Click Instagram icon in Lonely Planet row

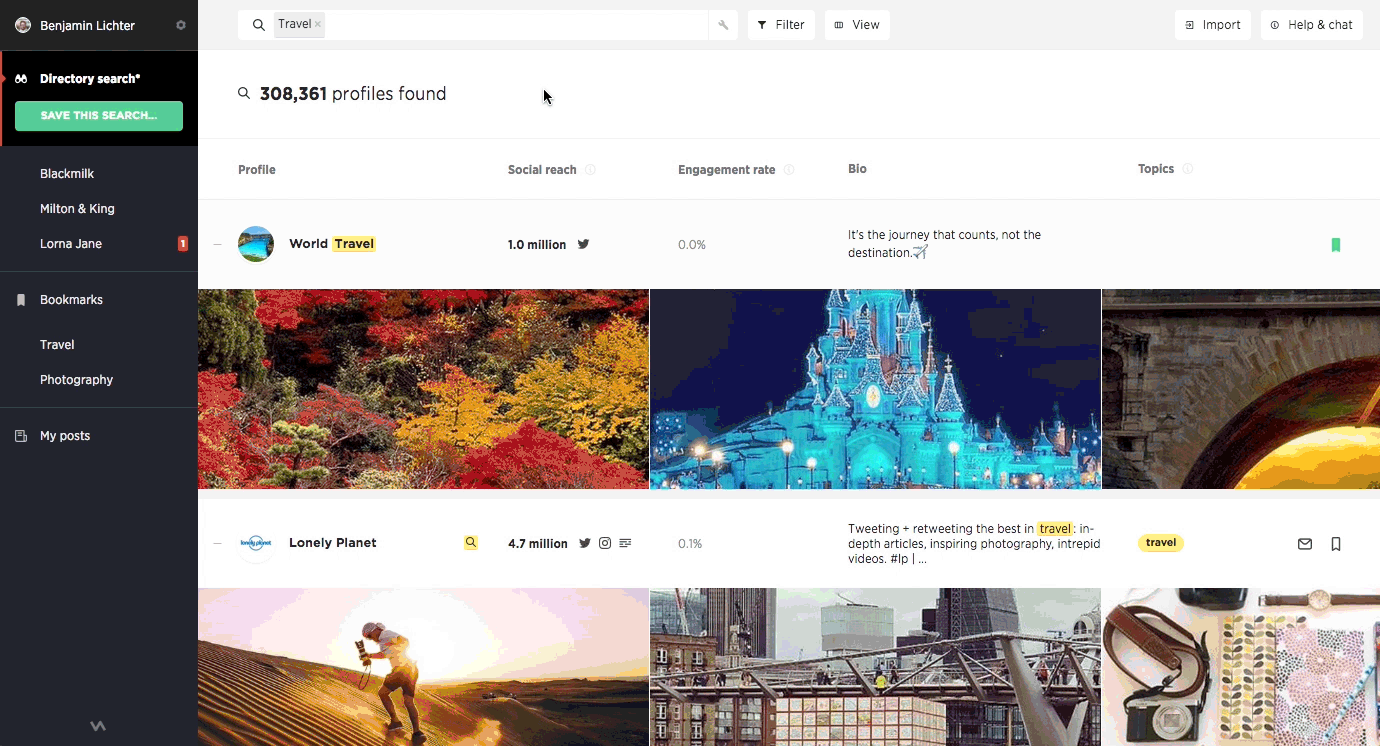pyautogui.click(x=605, y=543)
